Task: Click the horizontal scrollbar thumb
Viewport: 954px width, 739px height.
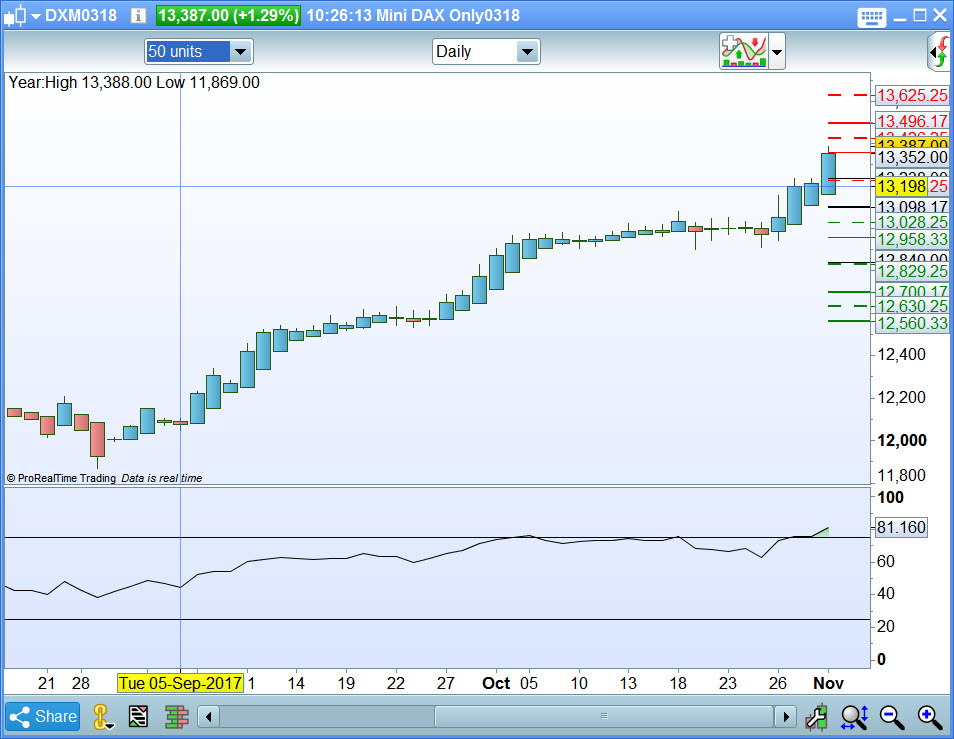Action: [604, 716]
